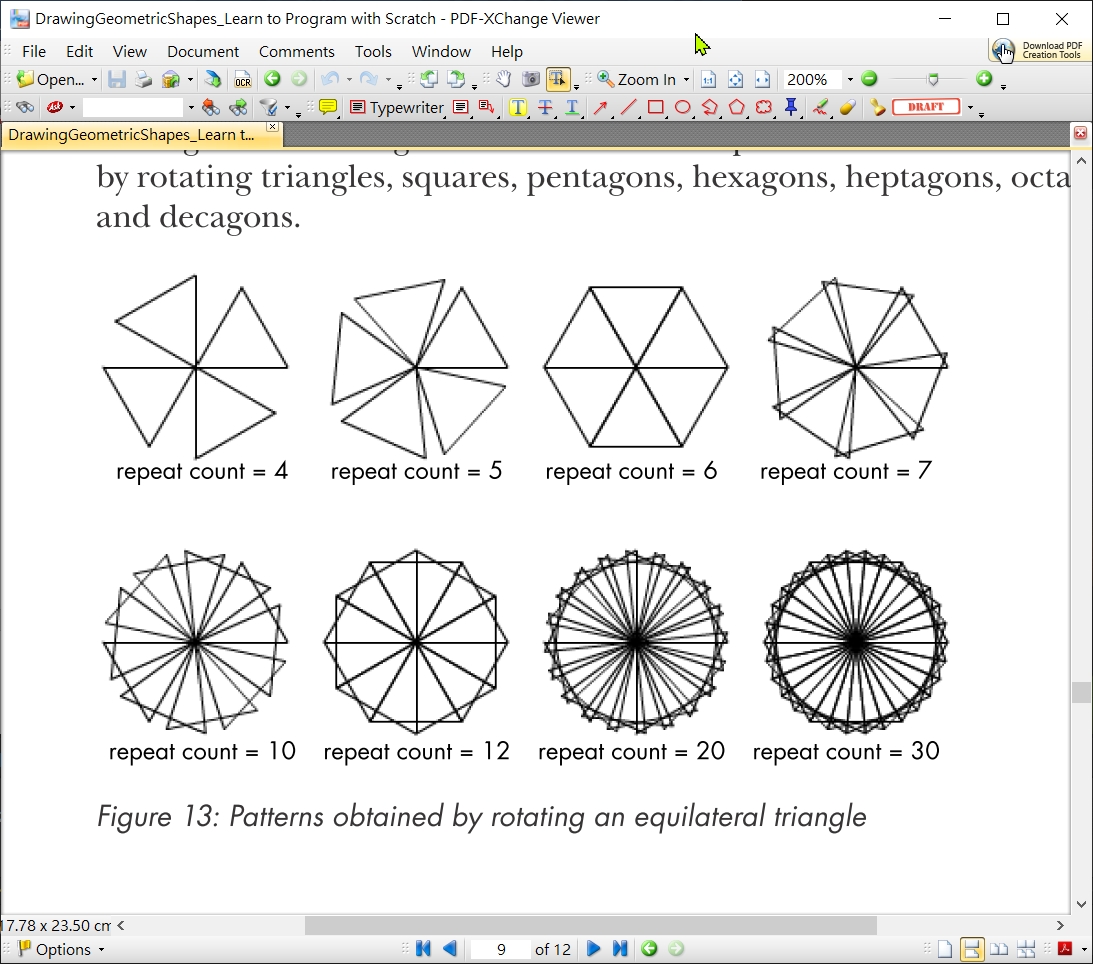
Task: Run OCR on the current page
Action: (x=242, y=79)
